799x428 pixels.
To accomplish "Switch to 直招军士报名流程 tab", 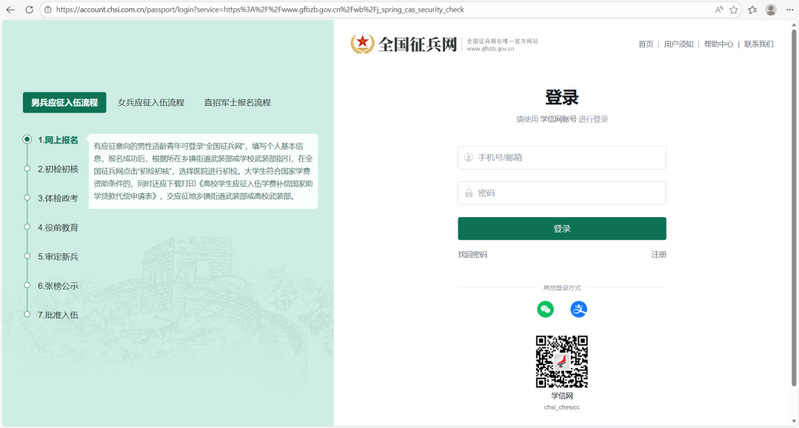I will (237, 102).
